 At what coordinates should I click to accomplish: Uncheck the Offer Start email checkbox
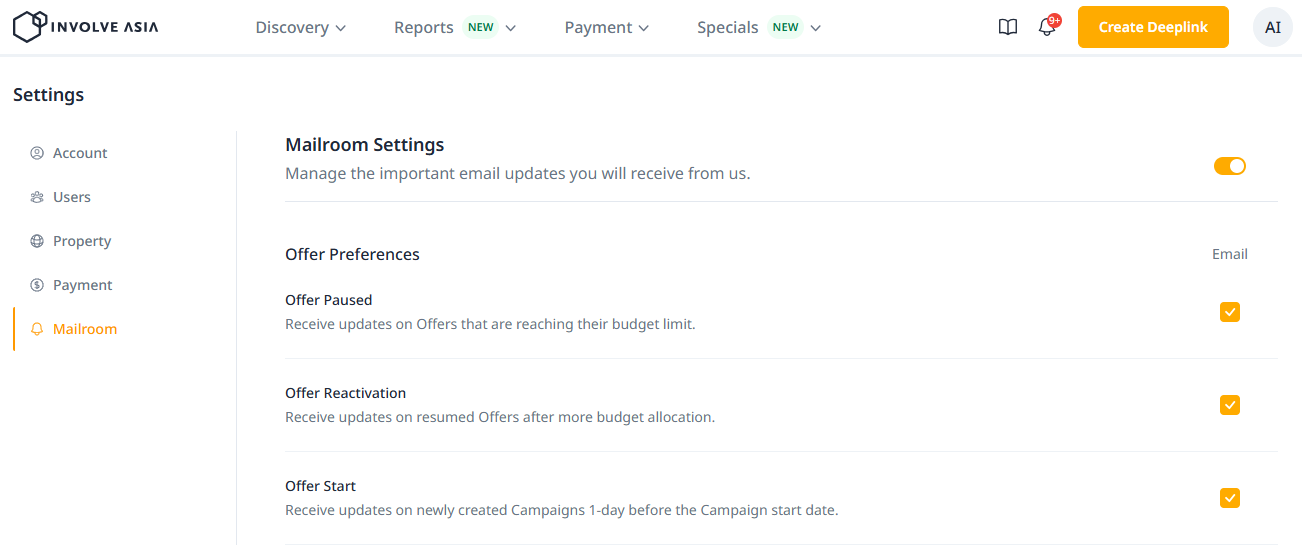1229,498
